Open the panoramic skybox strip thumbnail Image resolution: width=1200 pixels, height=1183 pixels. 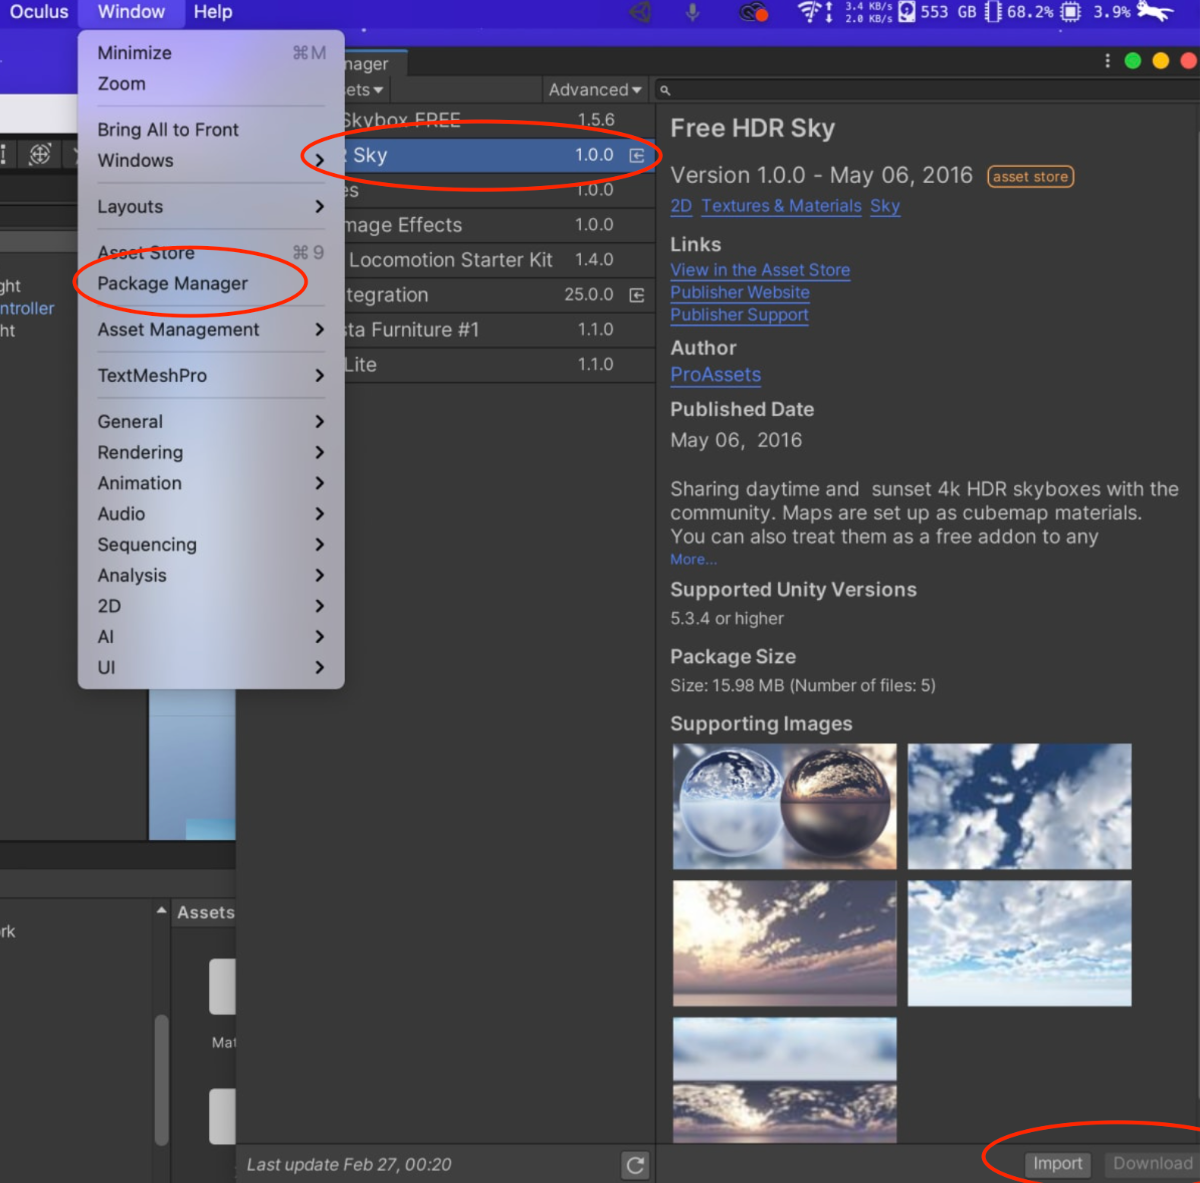tap(785, 1080)
